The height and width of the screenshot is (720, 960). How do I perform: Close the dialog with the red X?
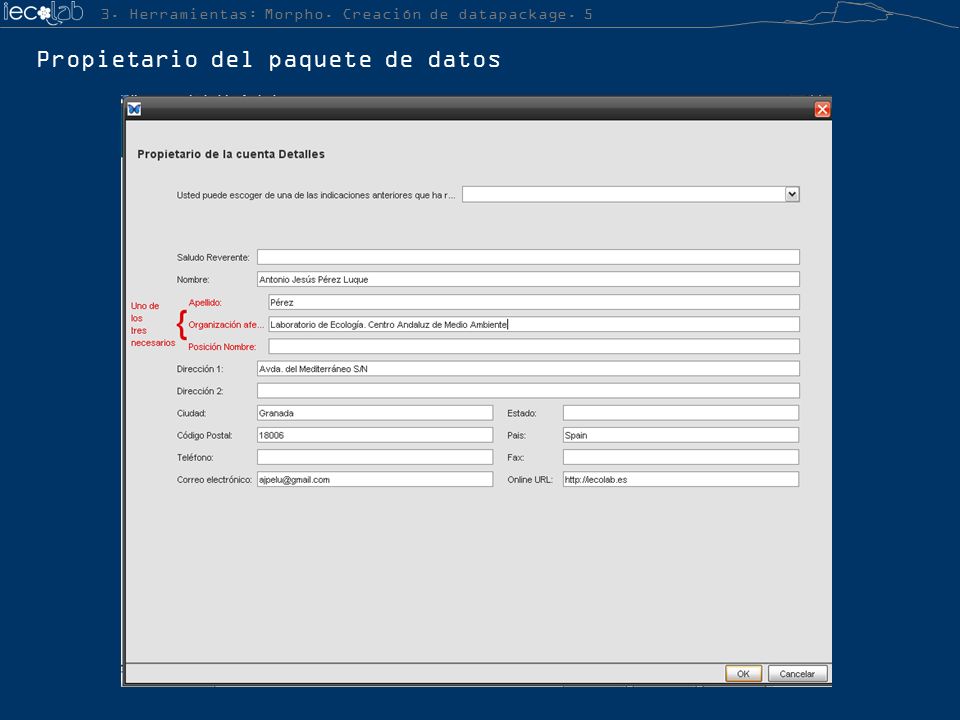tap(822, 110)
